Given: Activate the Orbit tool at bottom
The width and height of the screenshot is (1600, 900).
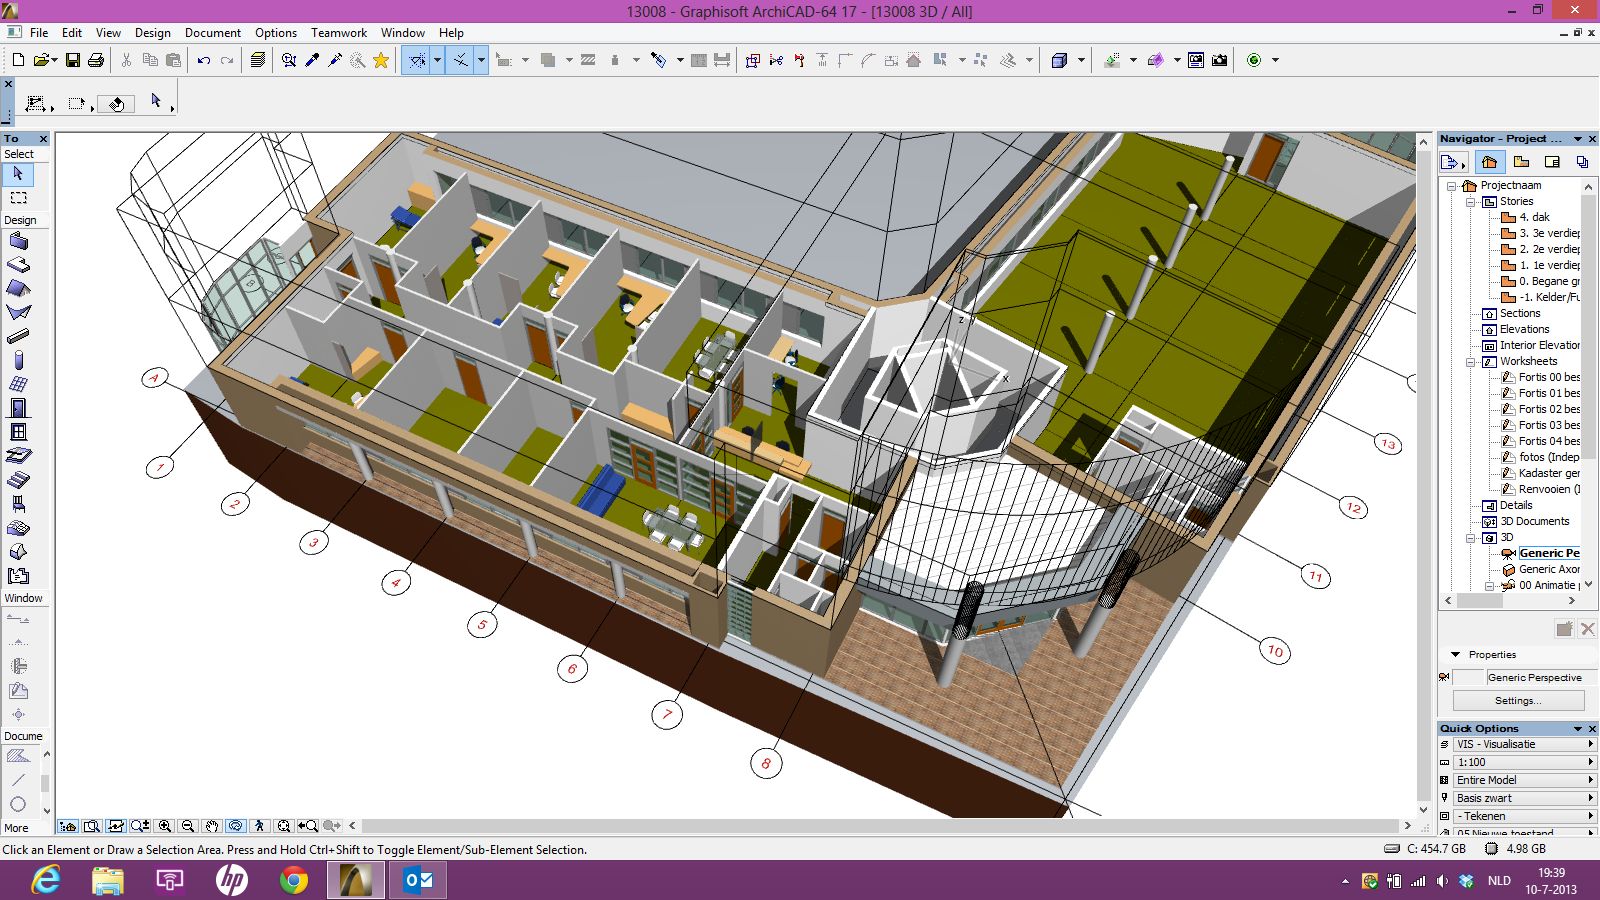Looking at the screenshot, I should point(236,826).
